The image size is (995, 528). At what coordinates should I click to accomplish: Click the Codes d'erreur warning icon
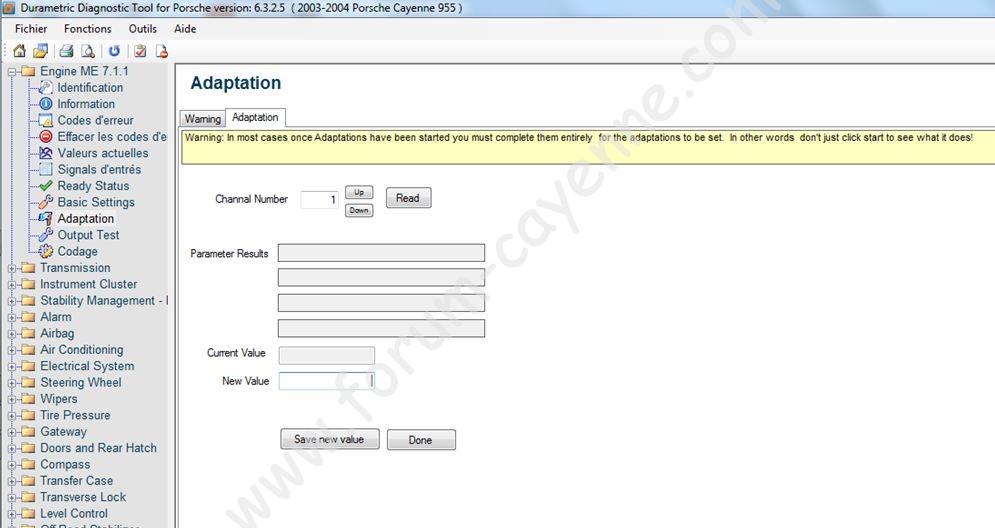pos(46,121)
